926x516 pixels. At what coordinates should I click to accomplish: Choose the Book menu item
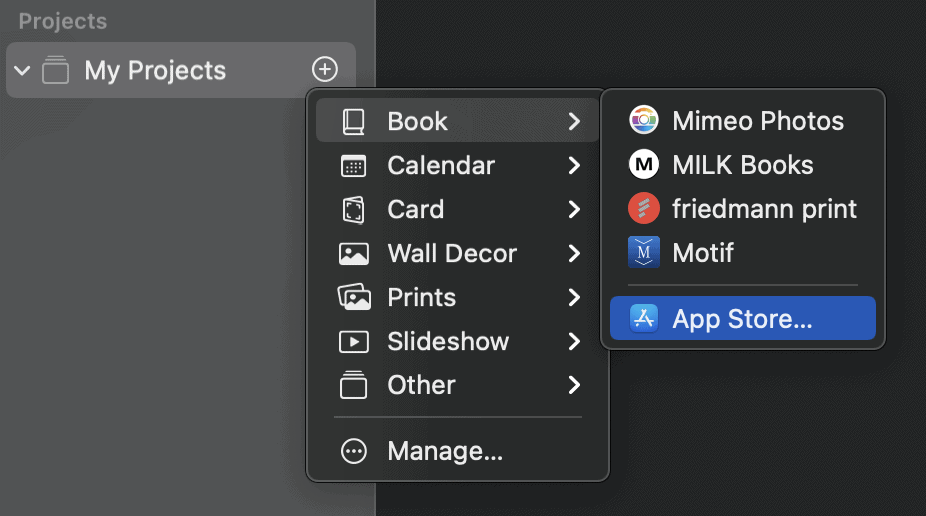click(458, 121)
